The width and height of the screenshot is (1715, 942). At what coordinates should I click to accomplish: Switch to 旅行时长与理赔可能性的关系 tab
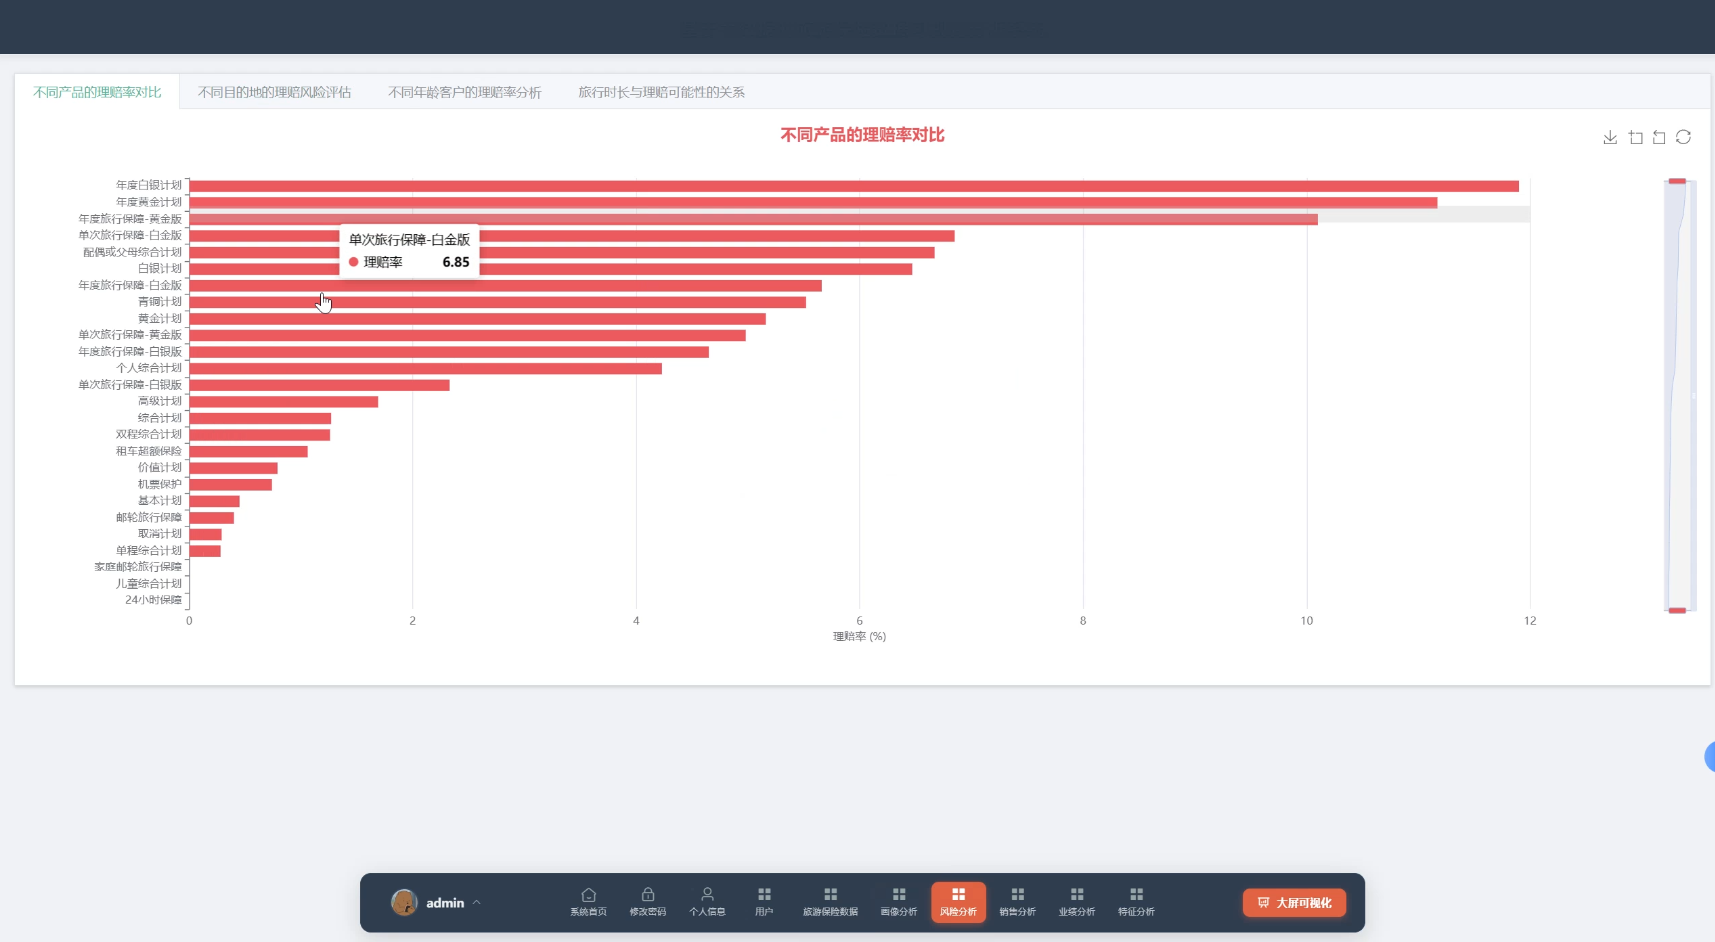[x=661, y=92]
